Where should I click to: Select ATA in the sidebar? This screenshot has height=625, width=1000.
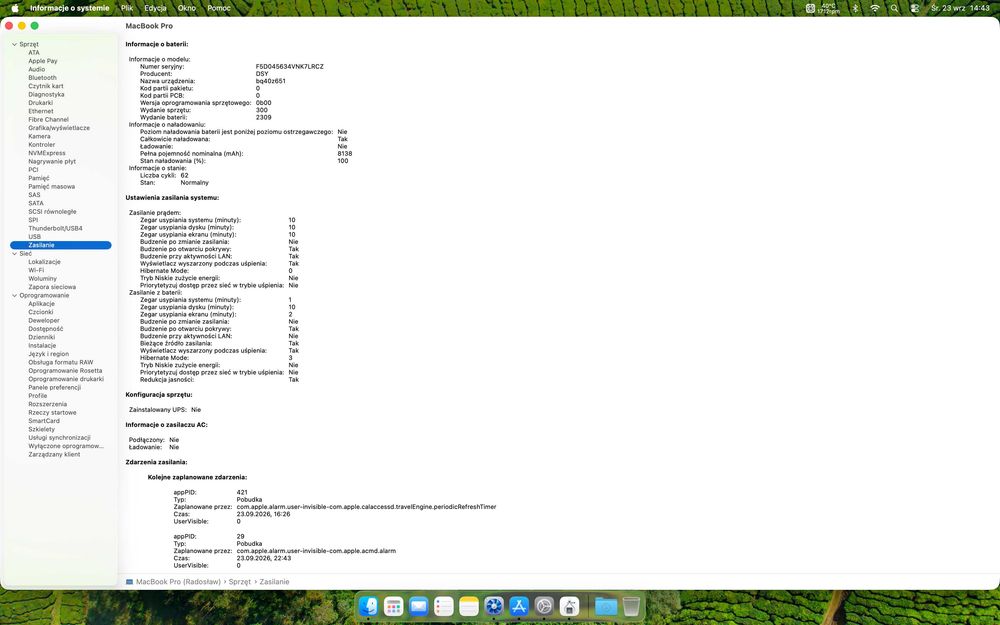pyautogui.click(x=34, y=53)
